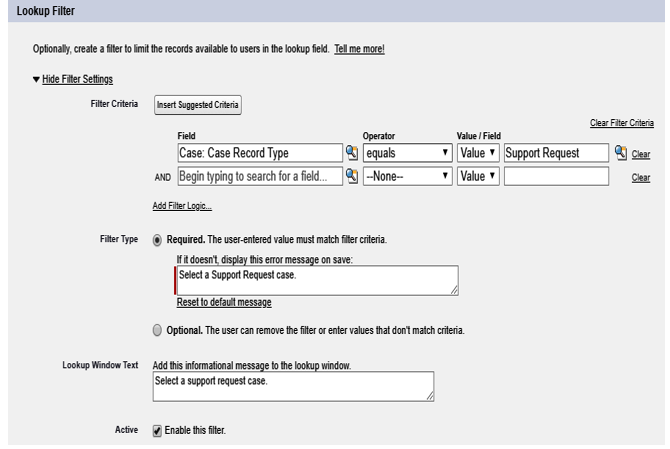The height and width of the screenshot is (449, 670).
Task: Click the Add Filter Logic link
Action: click(x=182, y=206)
